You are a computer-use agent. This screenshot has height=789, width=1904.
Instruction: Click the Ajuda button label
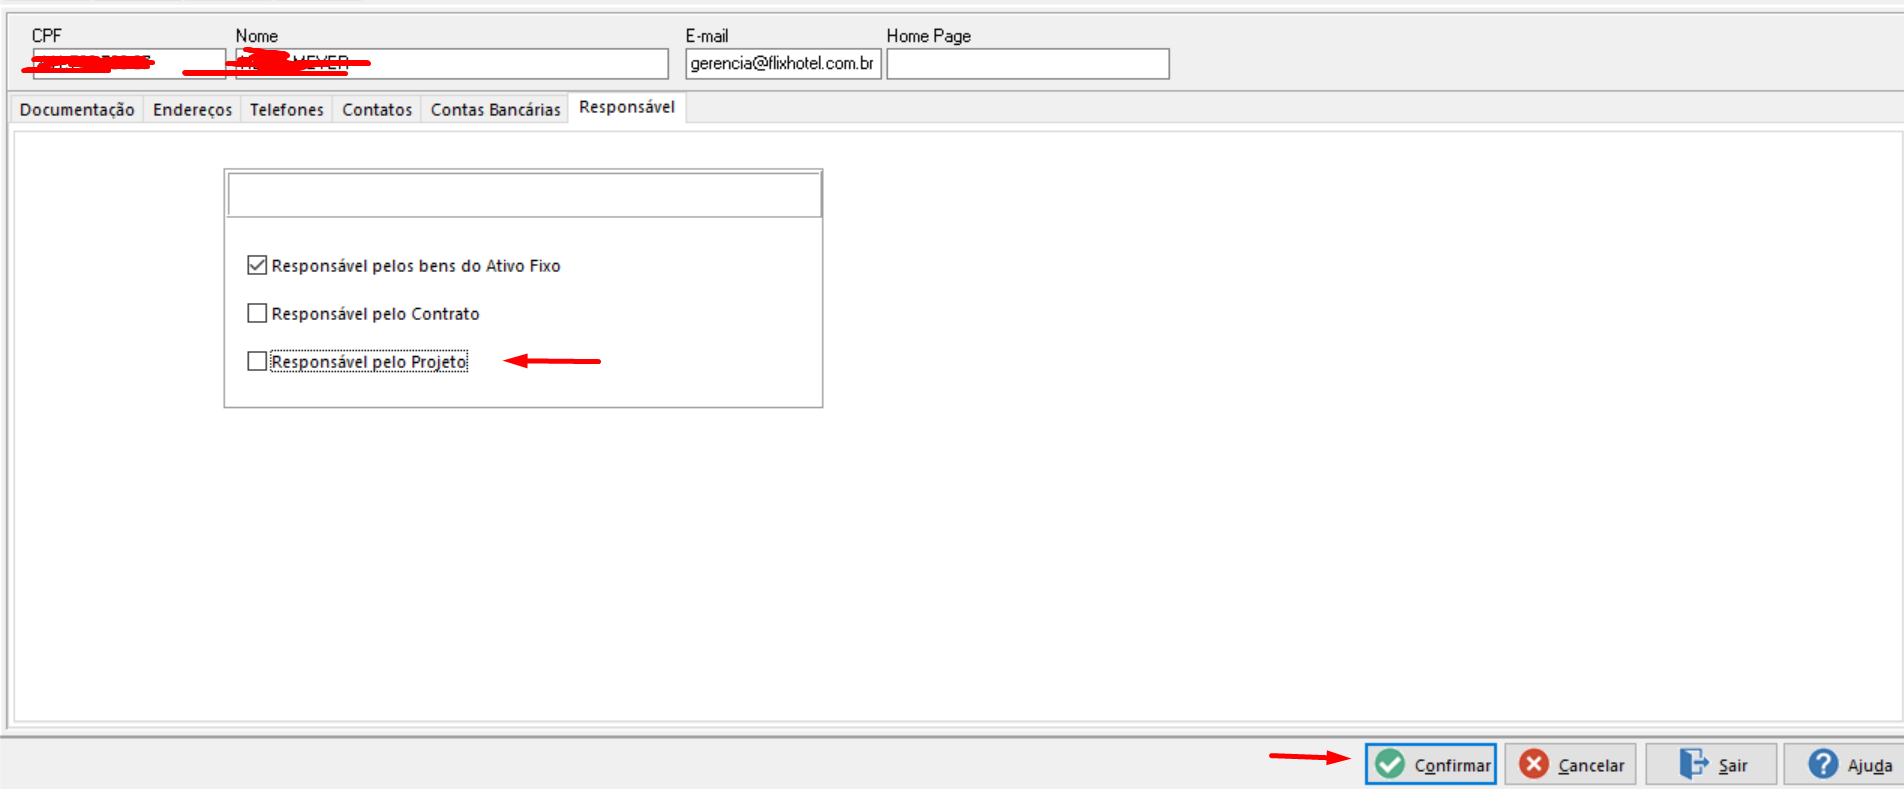click(1869, 765)
